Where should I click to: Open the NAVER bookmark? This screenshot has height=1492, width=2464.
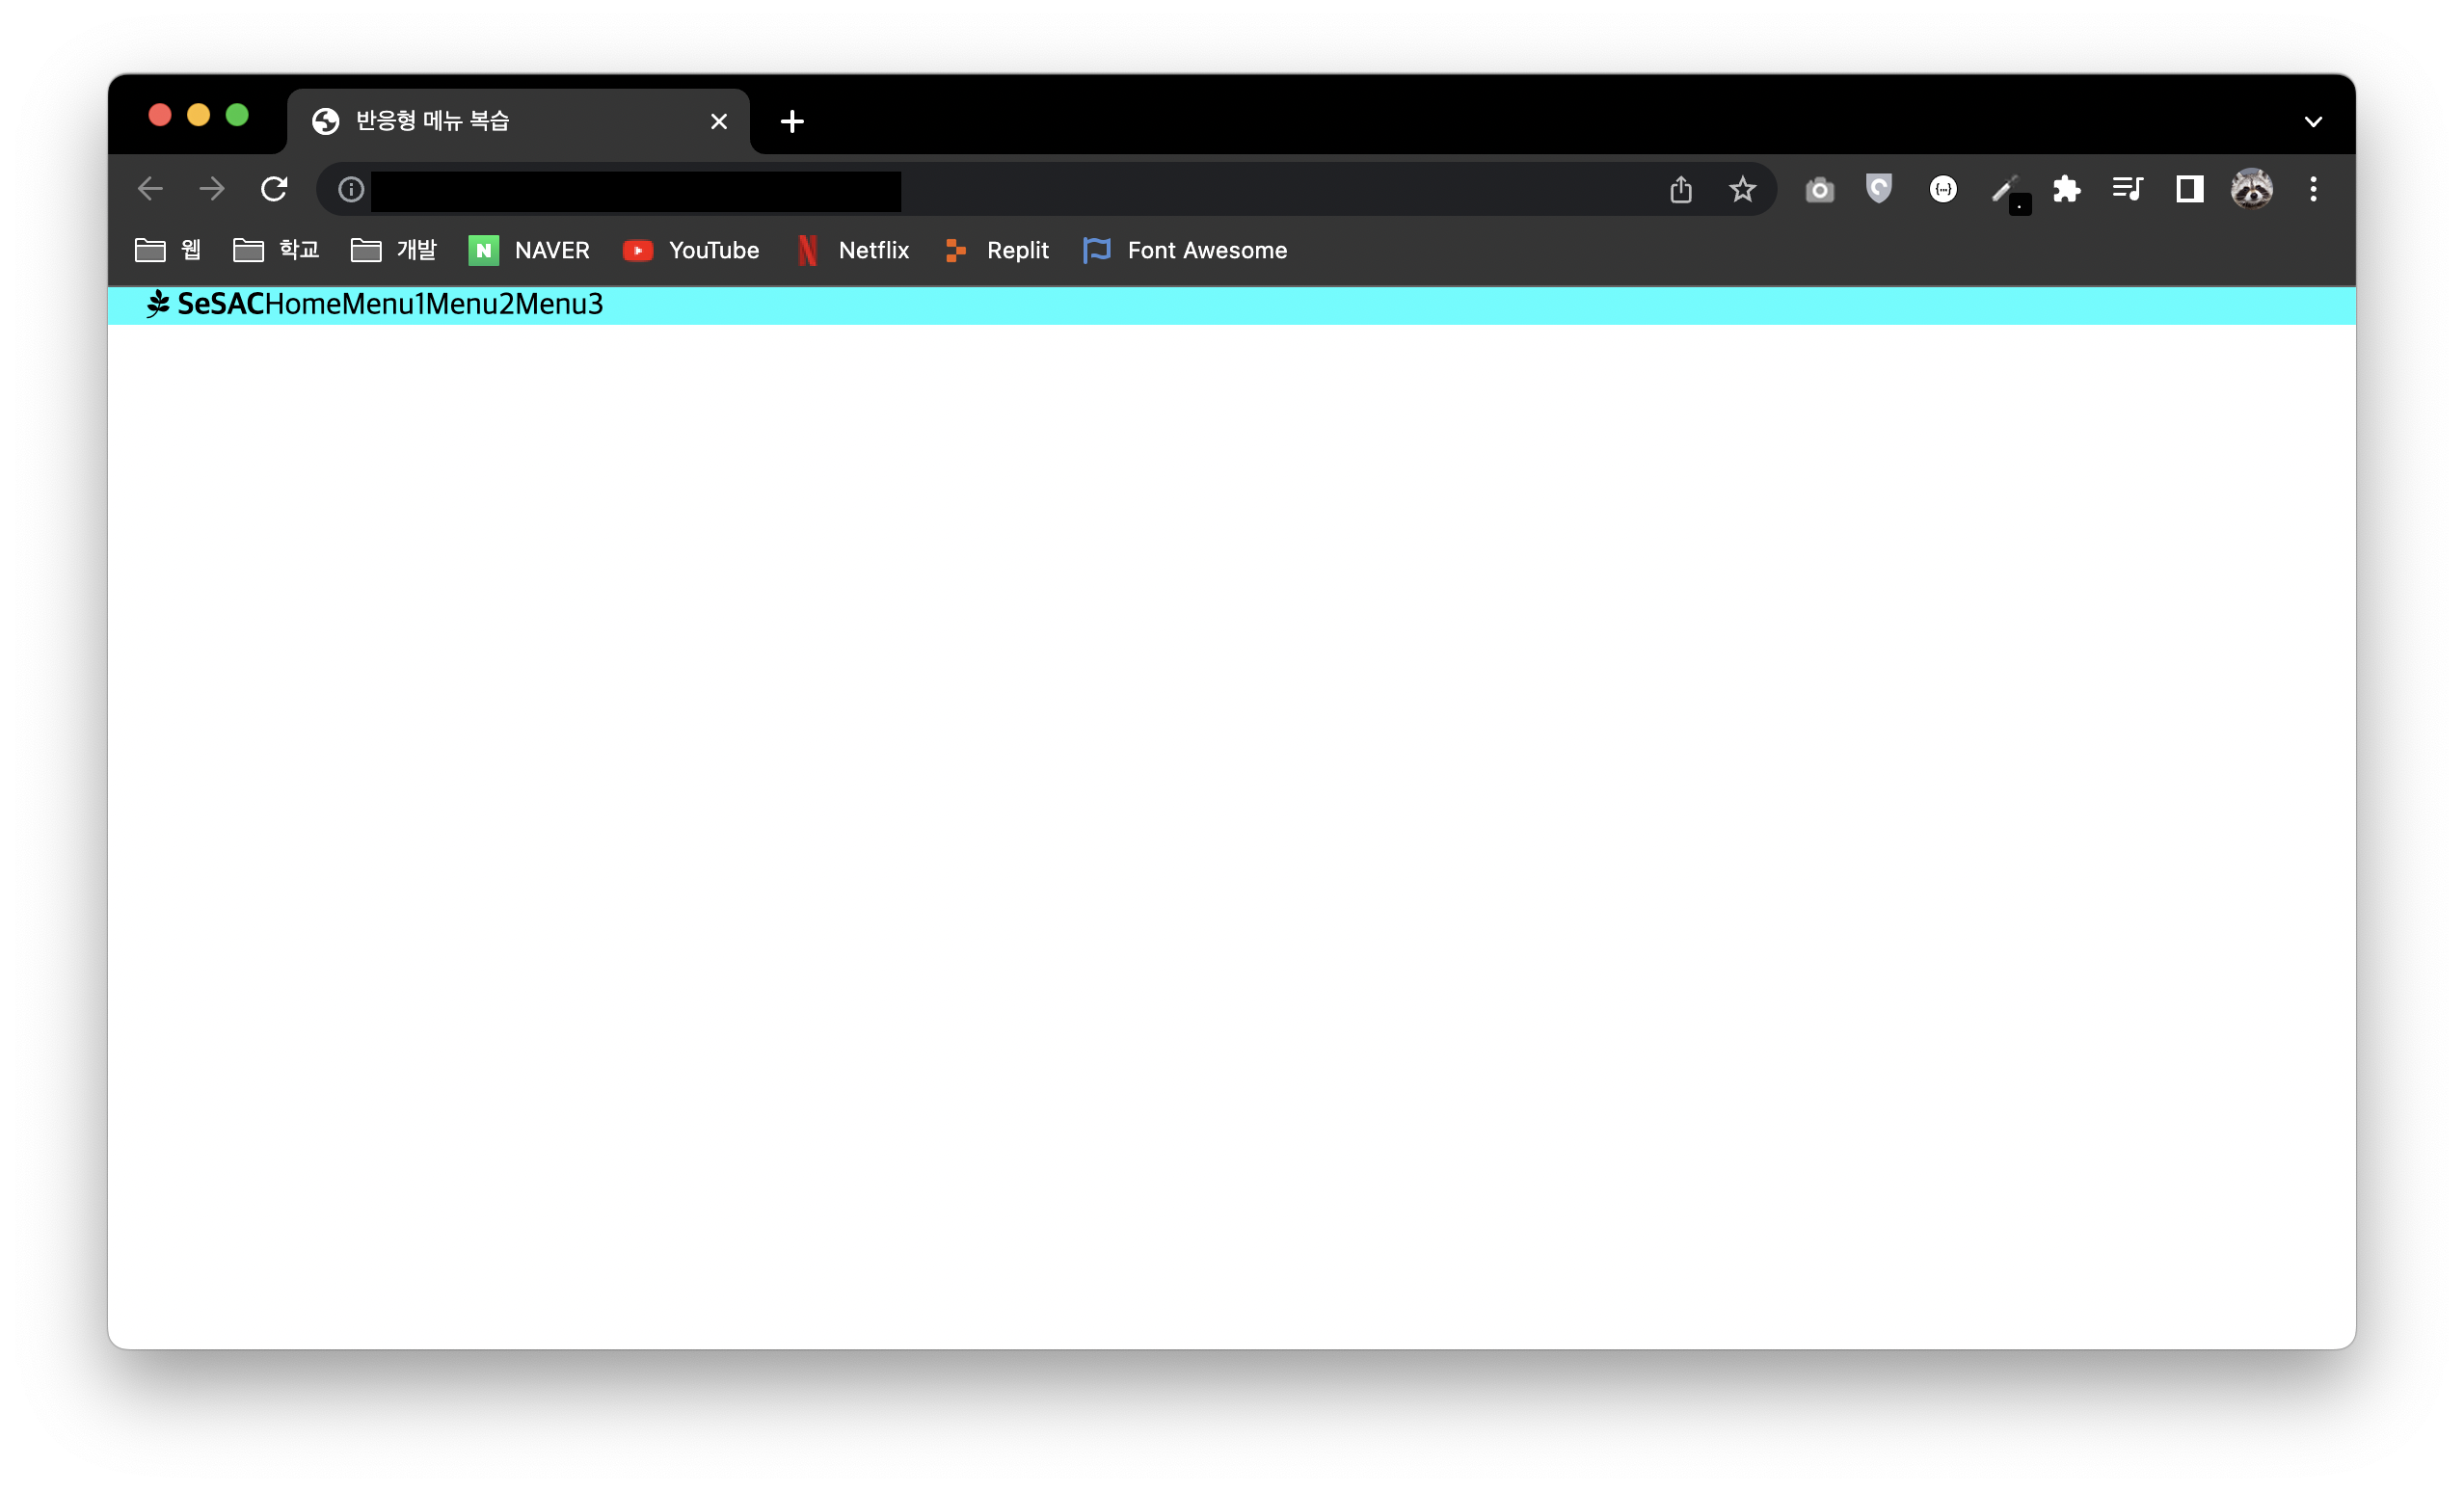(529, 250)
